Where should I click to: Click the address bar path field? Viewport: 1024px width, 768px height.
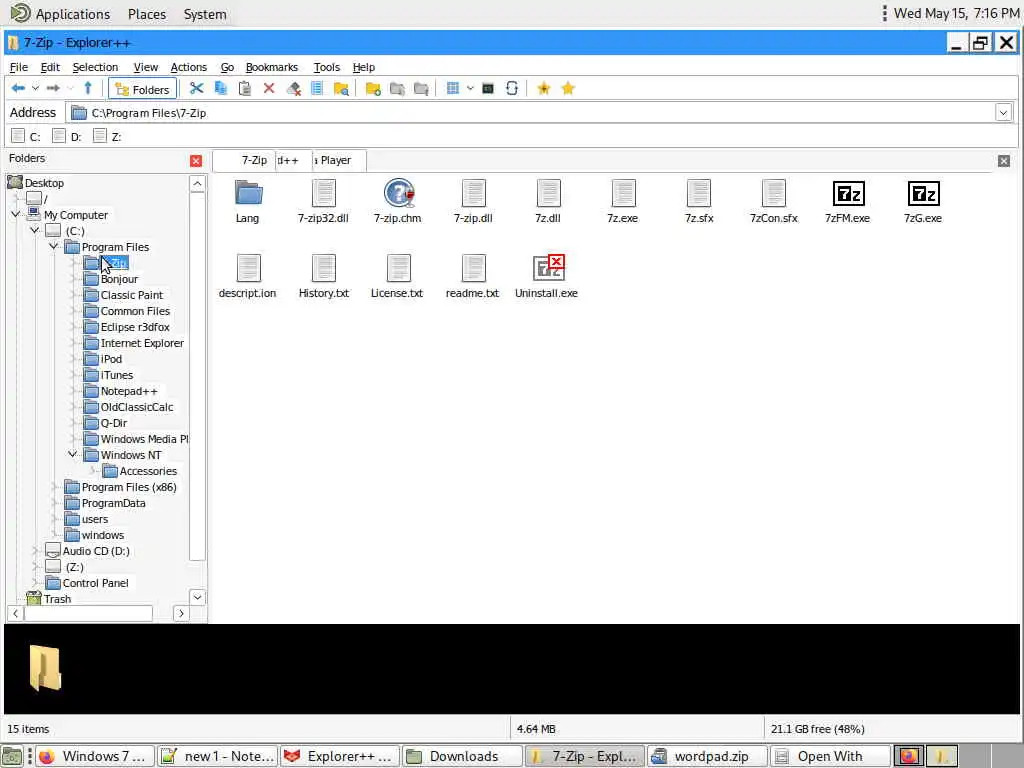coord(532,113)
